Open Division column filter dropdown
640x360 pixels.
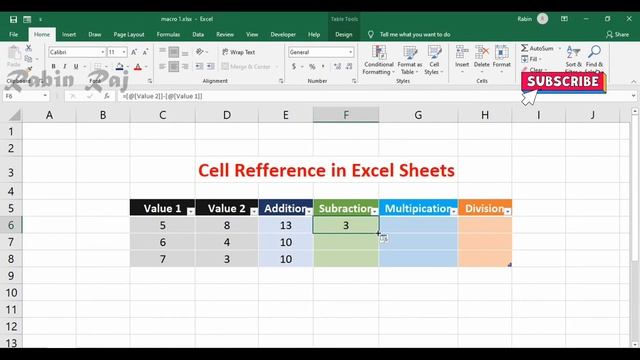(x=508, y=211)
